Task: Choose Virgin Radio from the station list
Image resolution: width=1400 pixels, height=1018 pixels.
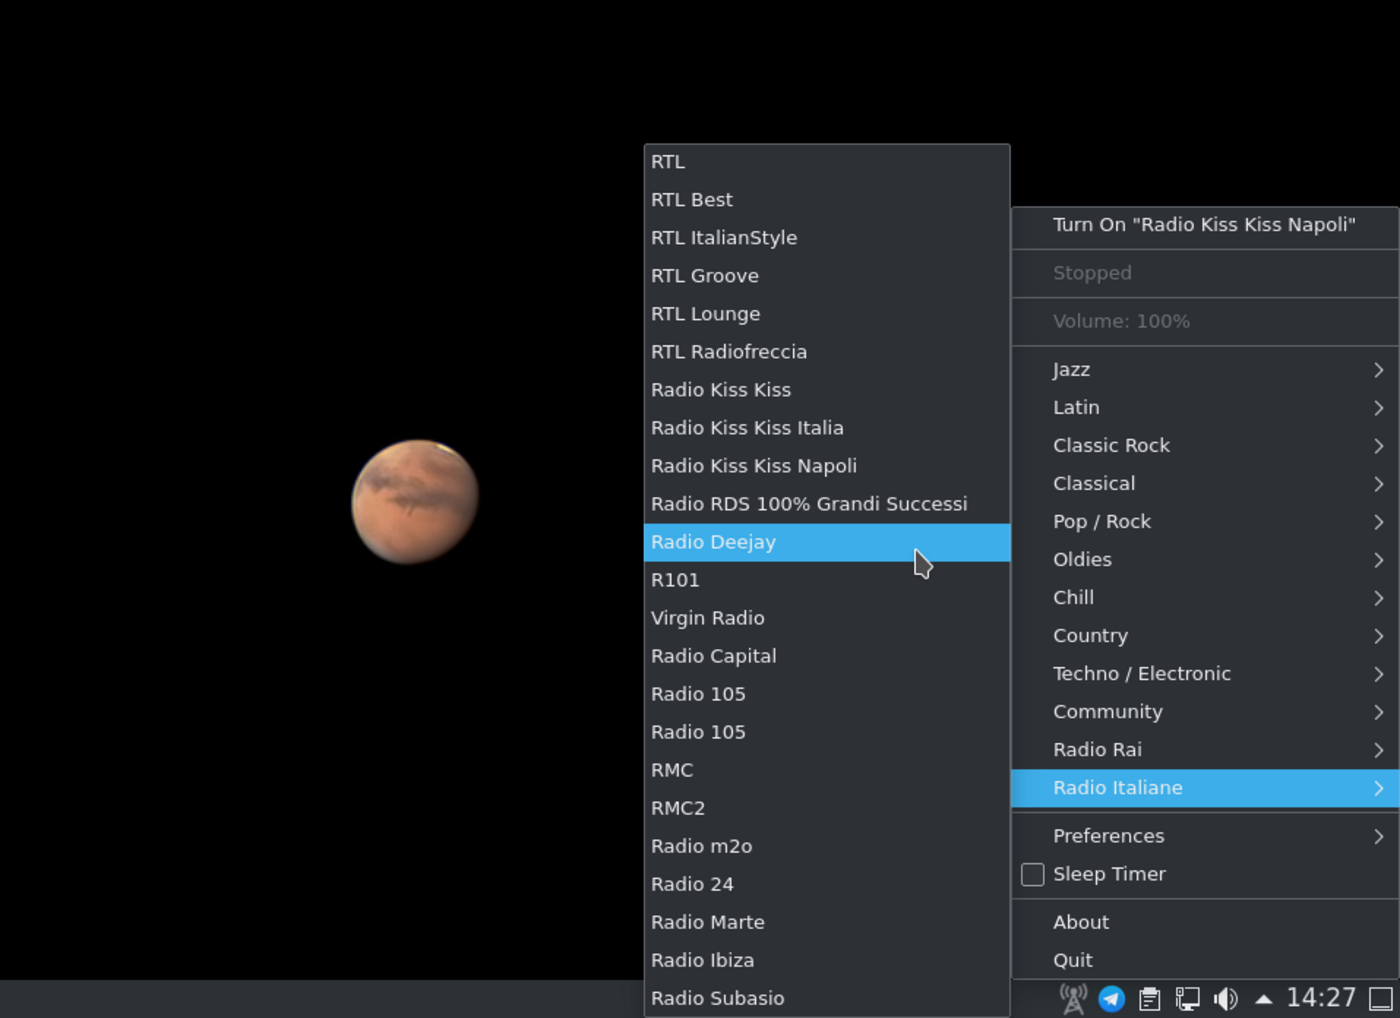Action: (707, 618)
